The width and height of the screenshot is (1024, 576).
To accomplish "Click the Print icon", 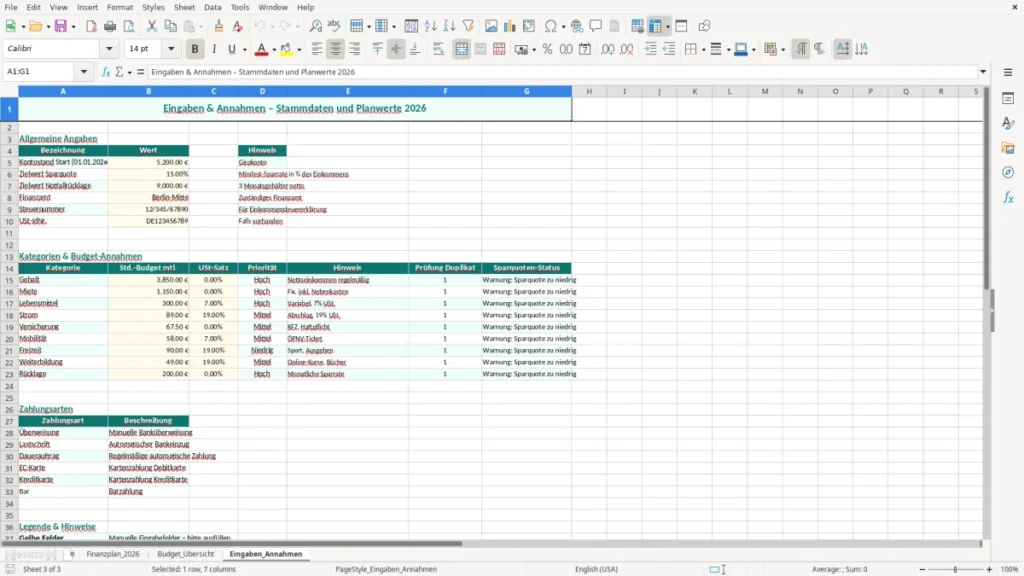I will pos(110,26).
